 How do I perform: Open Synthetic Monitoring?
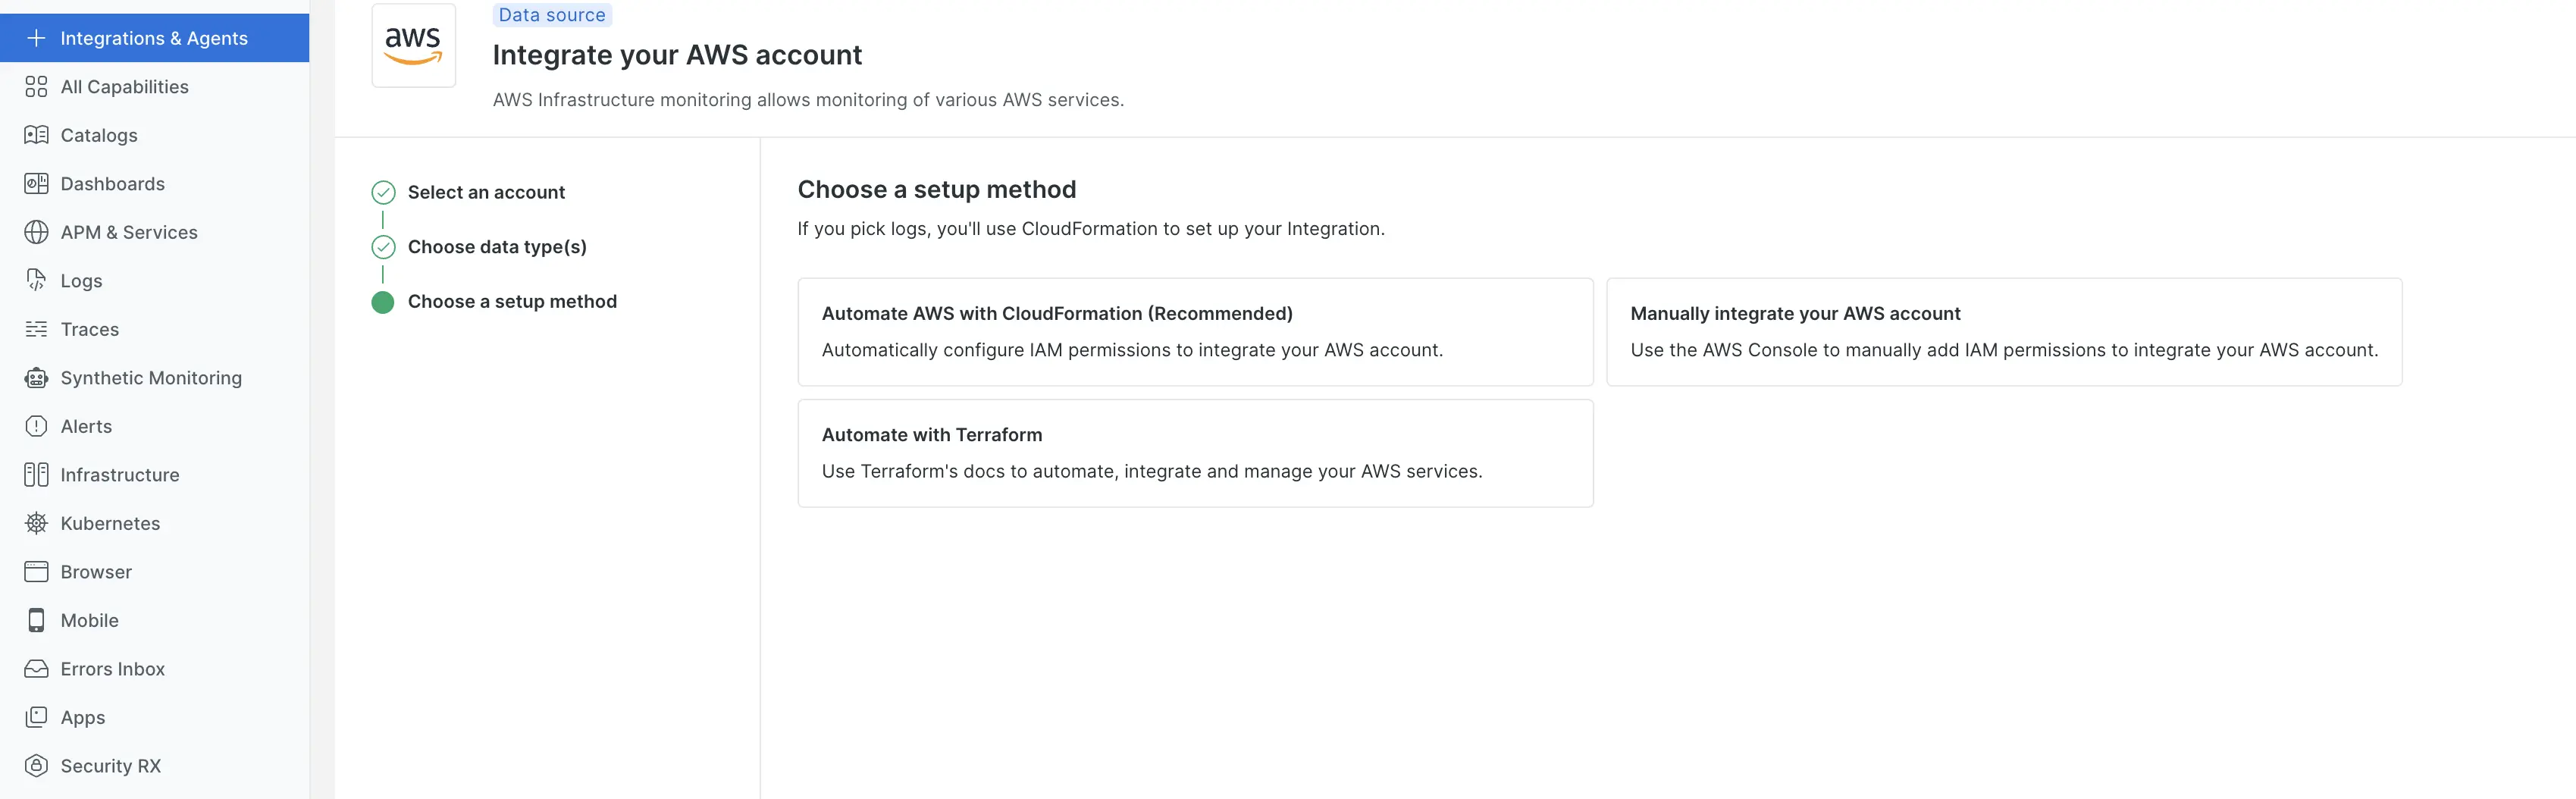154,378
